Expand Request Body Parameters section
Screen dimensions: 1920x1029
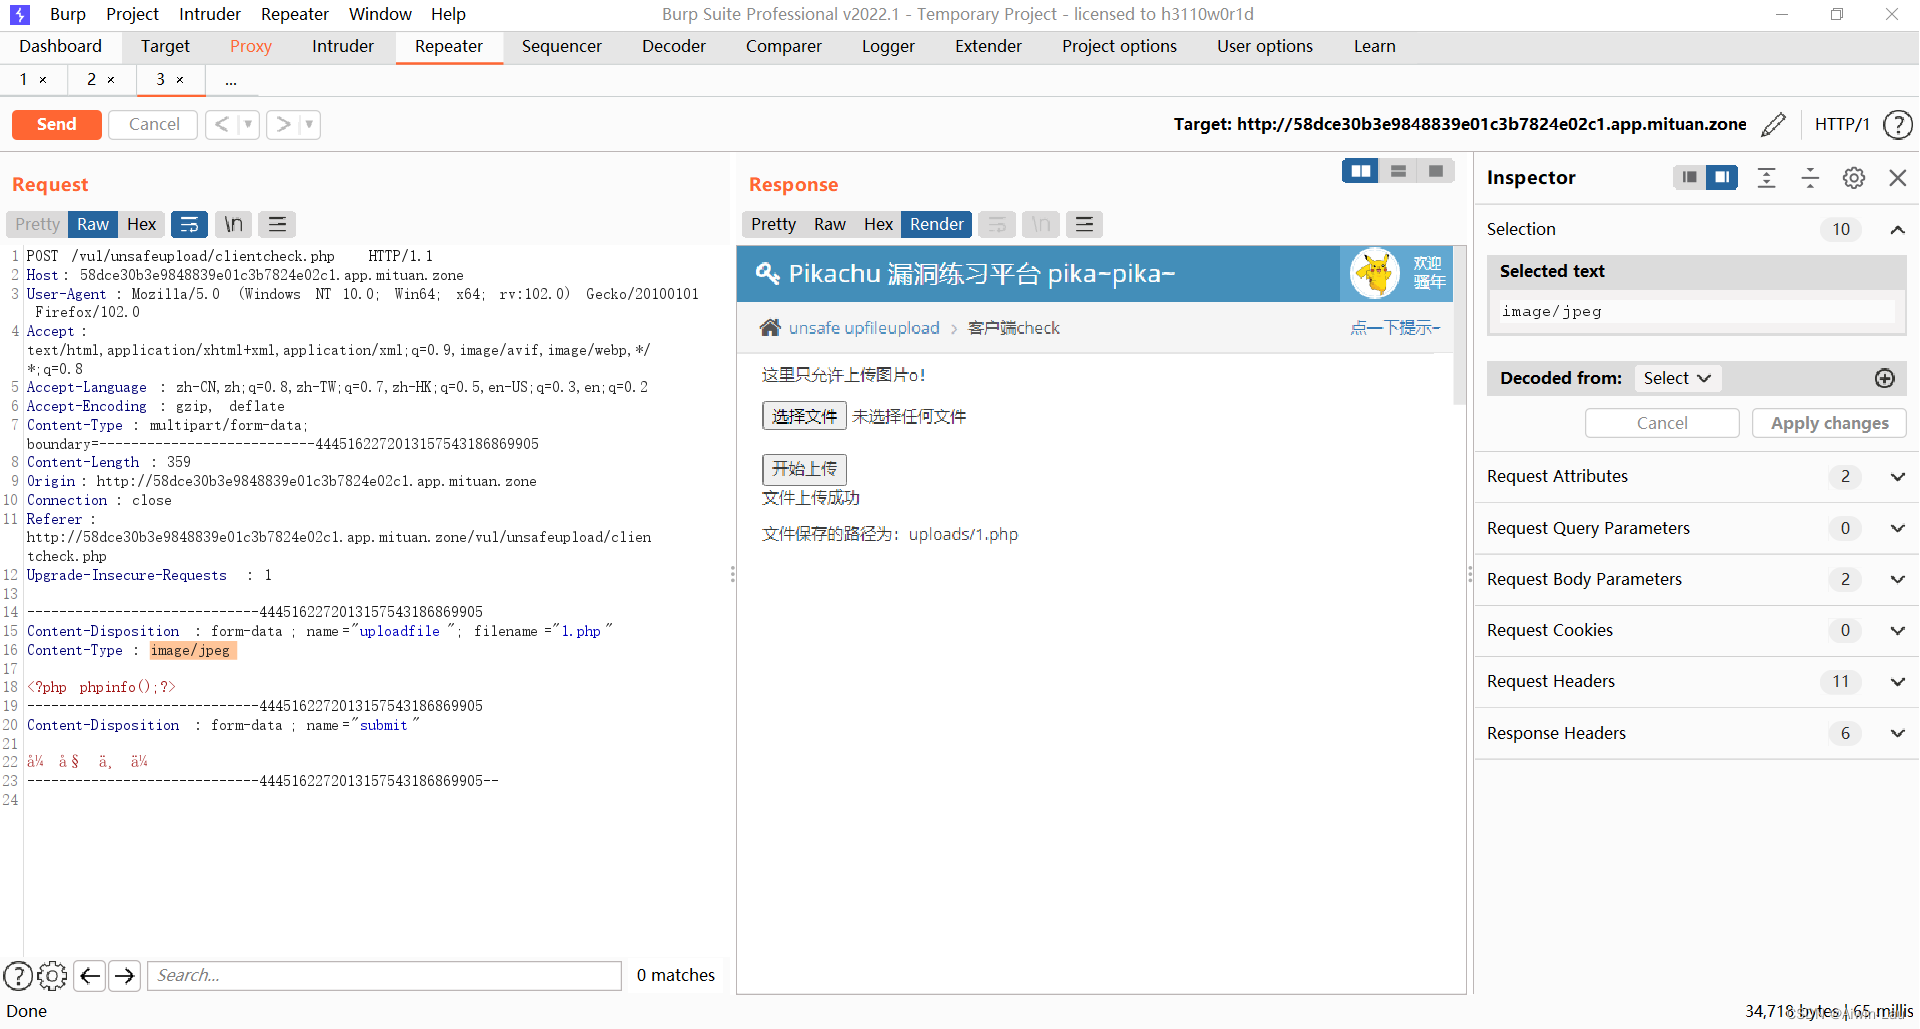pos(1897,579)
